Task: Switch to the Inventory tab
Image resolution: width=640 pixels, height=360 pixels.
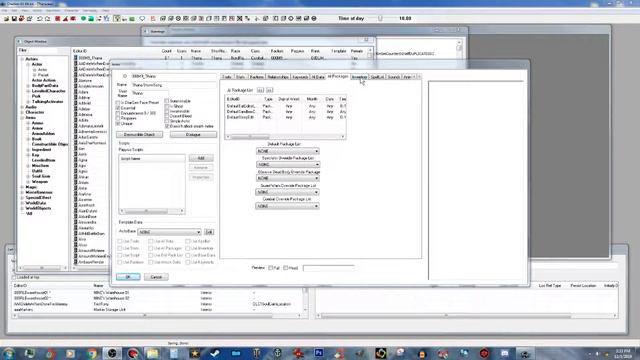Action: (x=359, y=77)
